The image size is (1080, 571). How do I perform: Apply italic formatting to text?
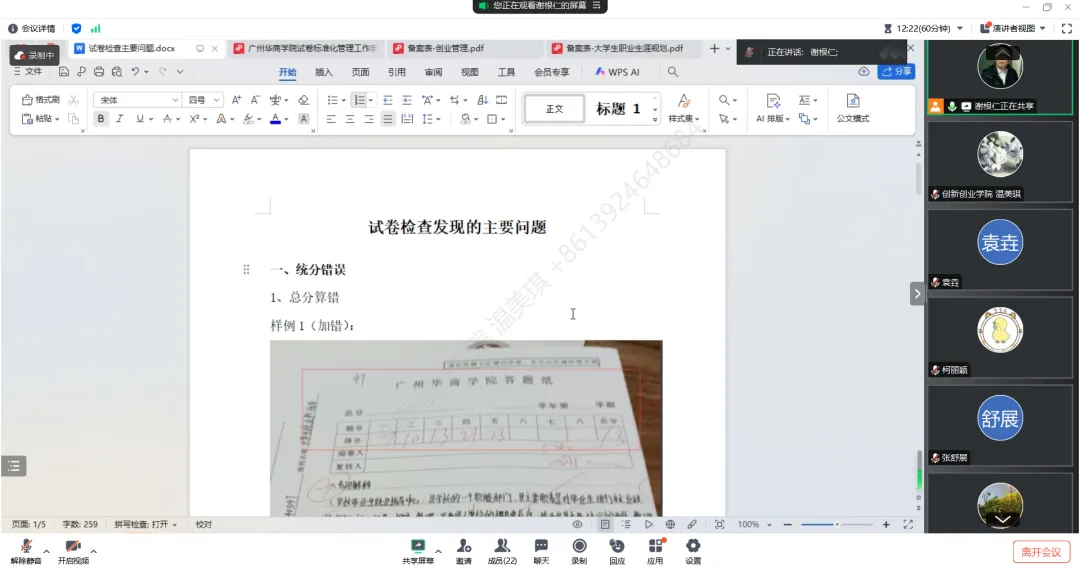119,119
